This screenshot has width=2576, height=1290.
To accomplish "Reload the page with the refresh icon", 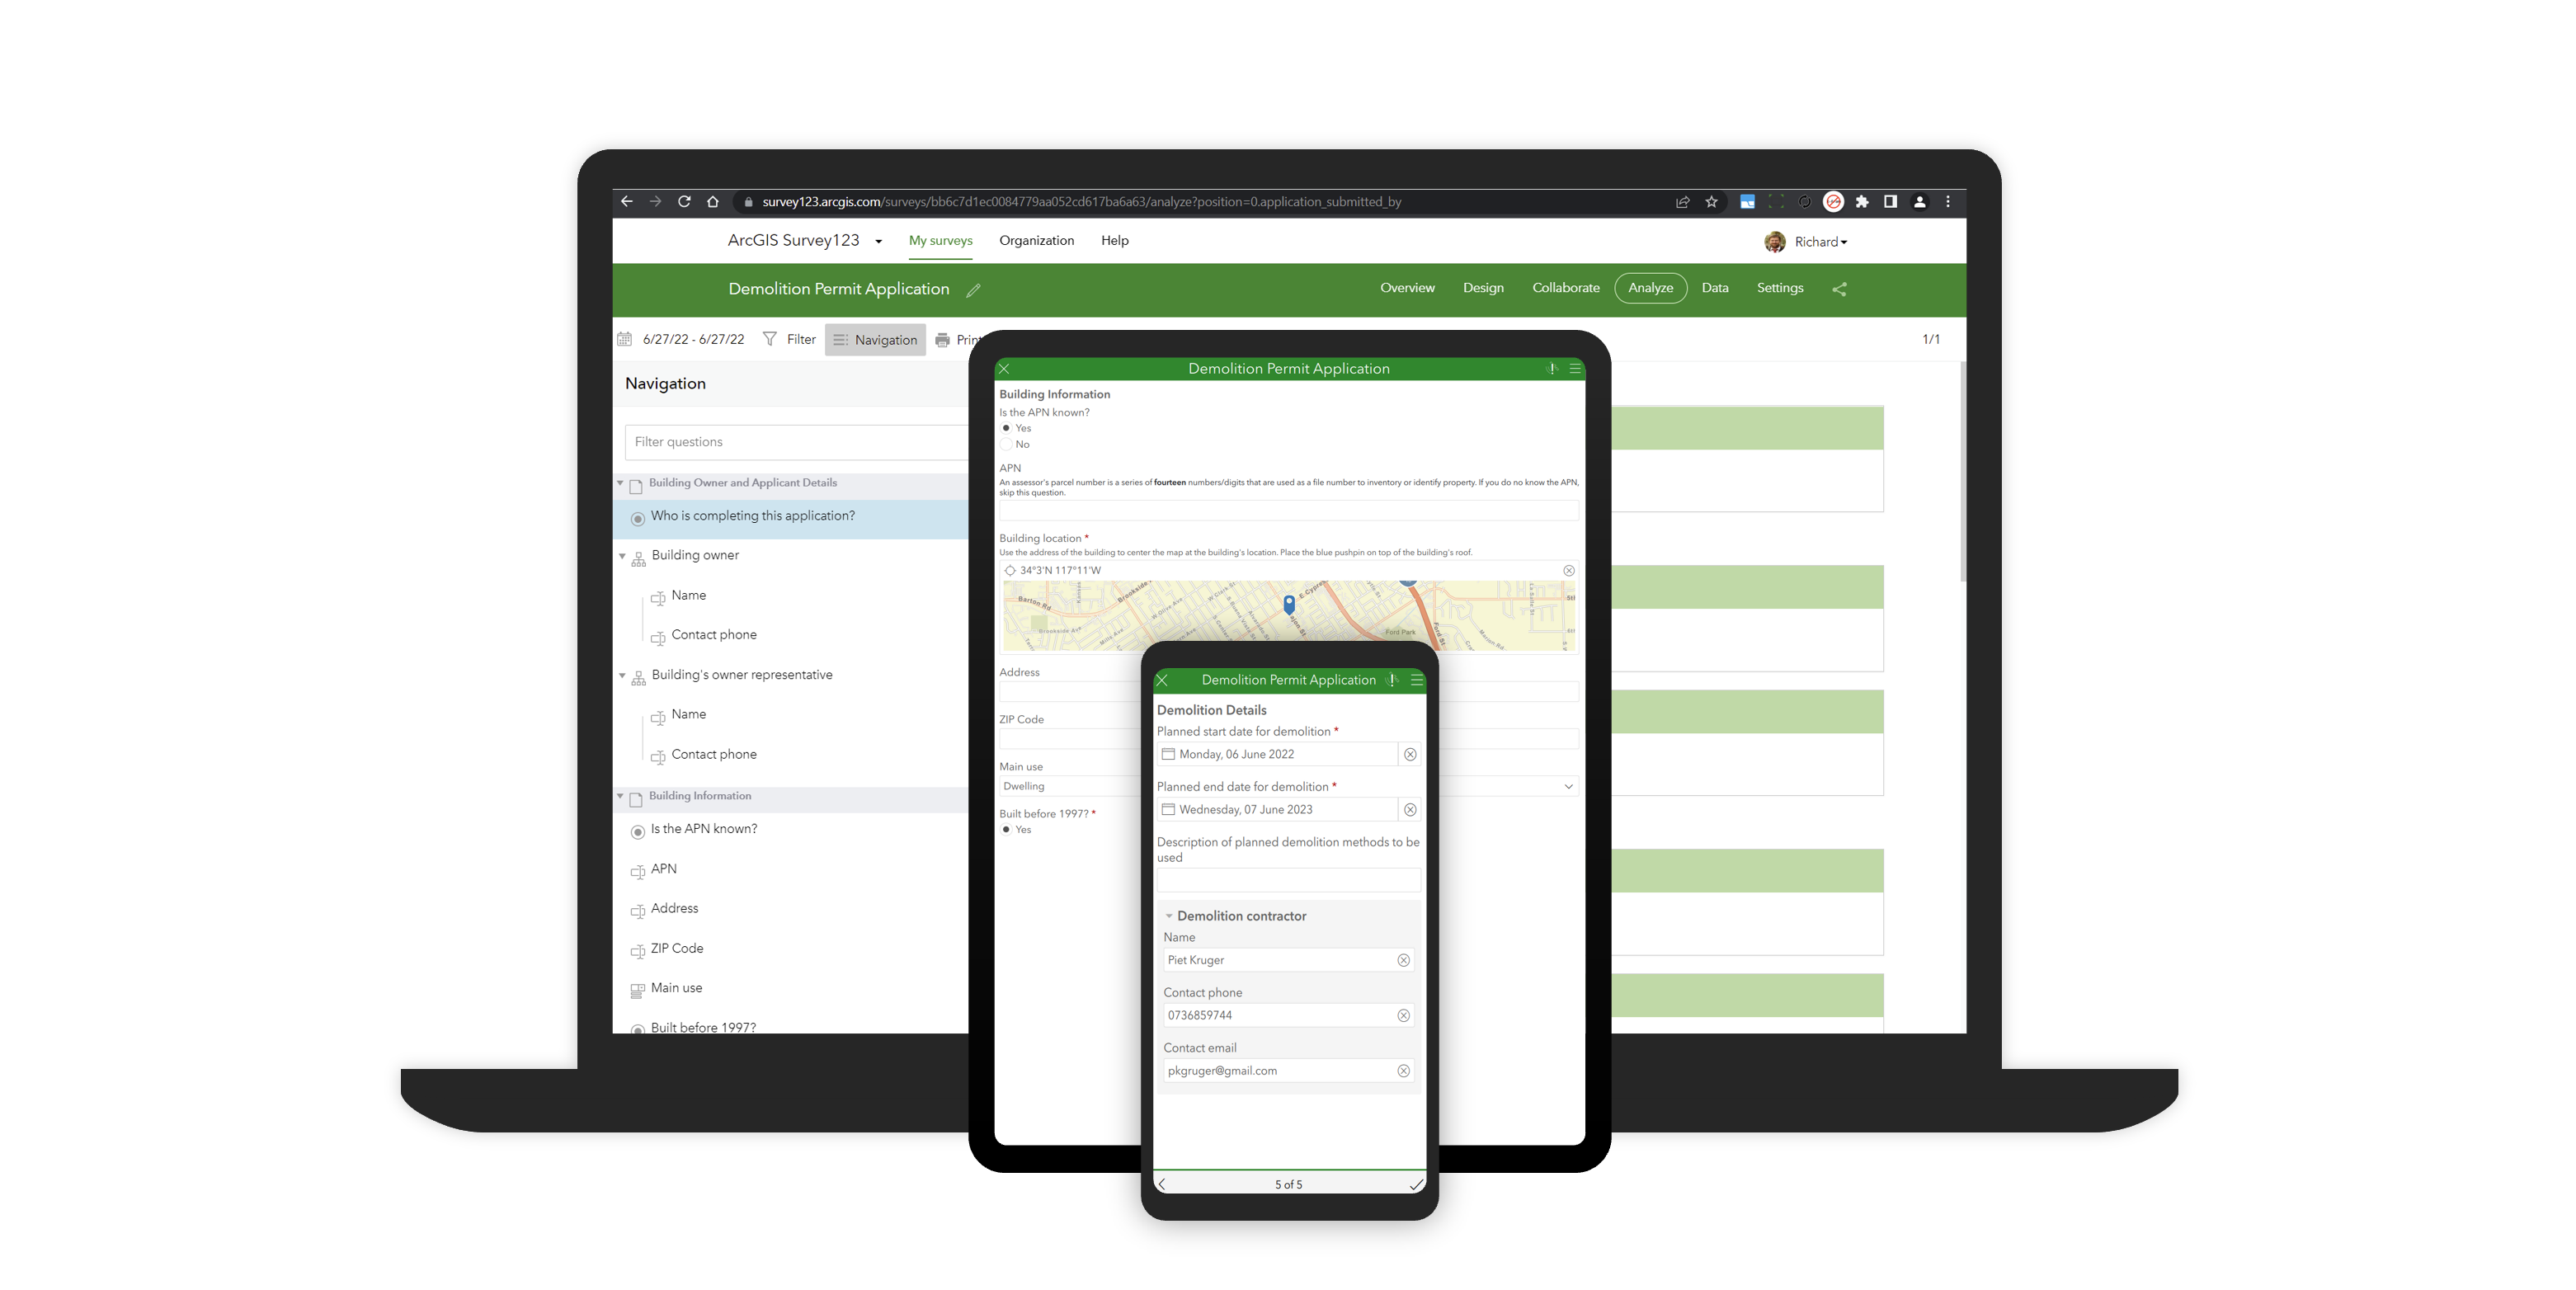I will coord(684,201).
